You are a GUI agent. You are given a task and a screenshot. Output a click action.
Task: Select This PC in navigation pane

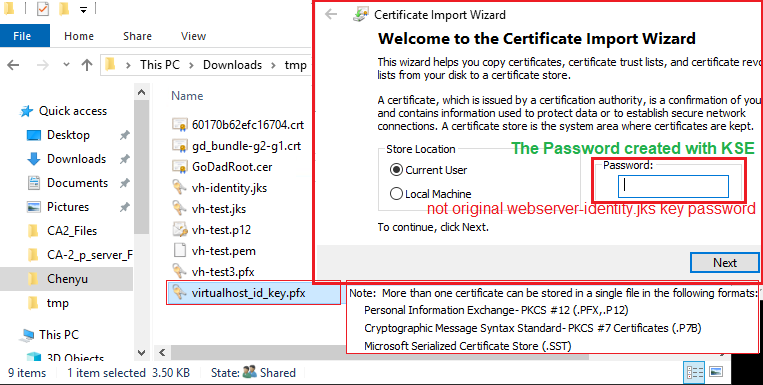pos(58,335)
